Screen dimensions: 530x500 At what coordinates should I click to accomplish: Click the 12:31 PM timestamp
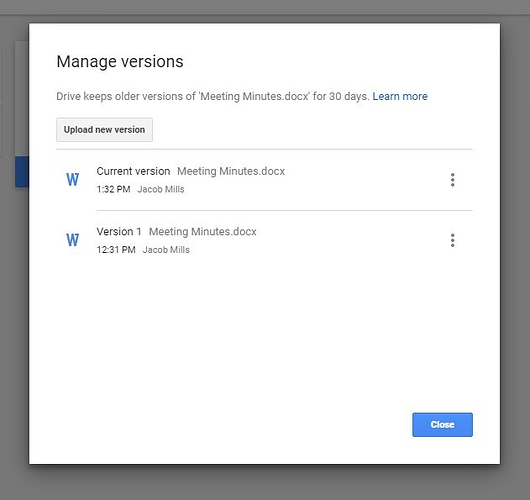(116, 250)
